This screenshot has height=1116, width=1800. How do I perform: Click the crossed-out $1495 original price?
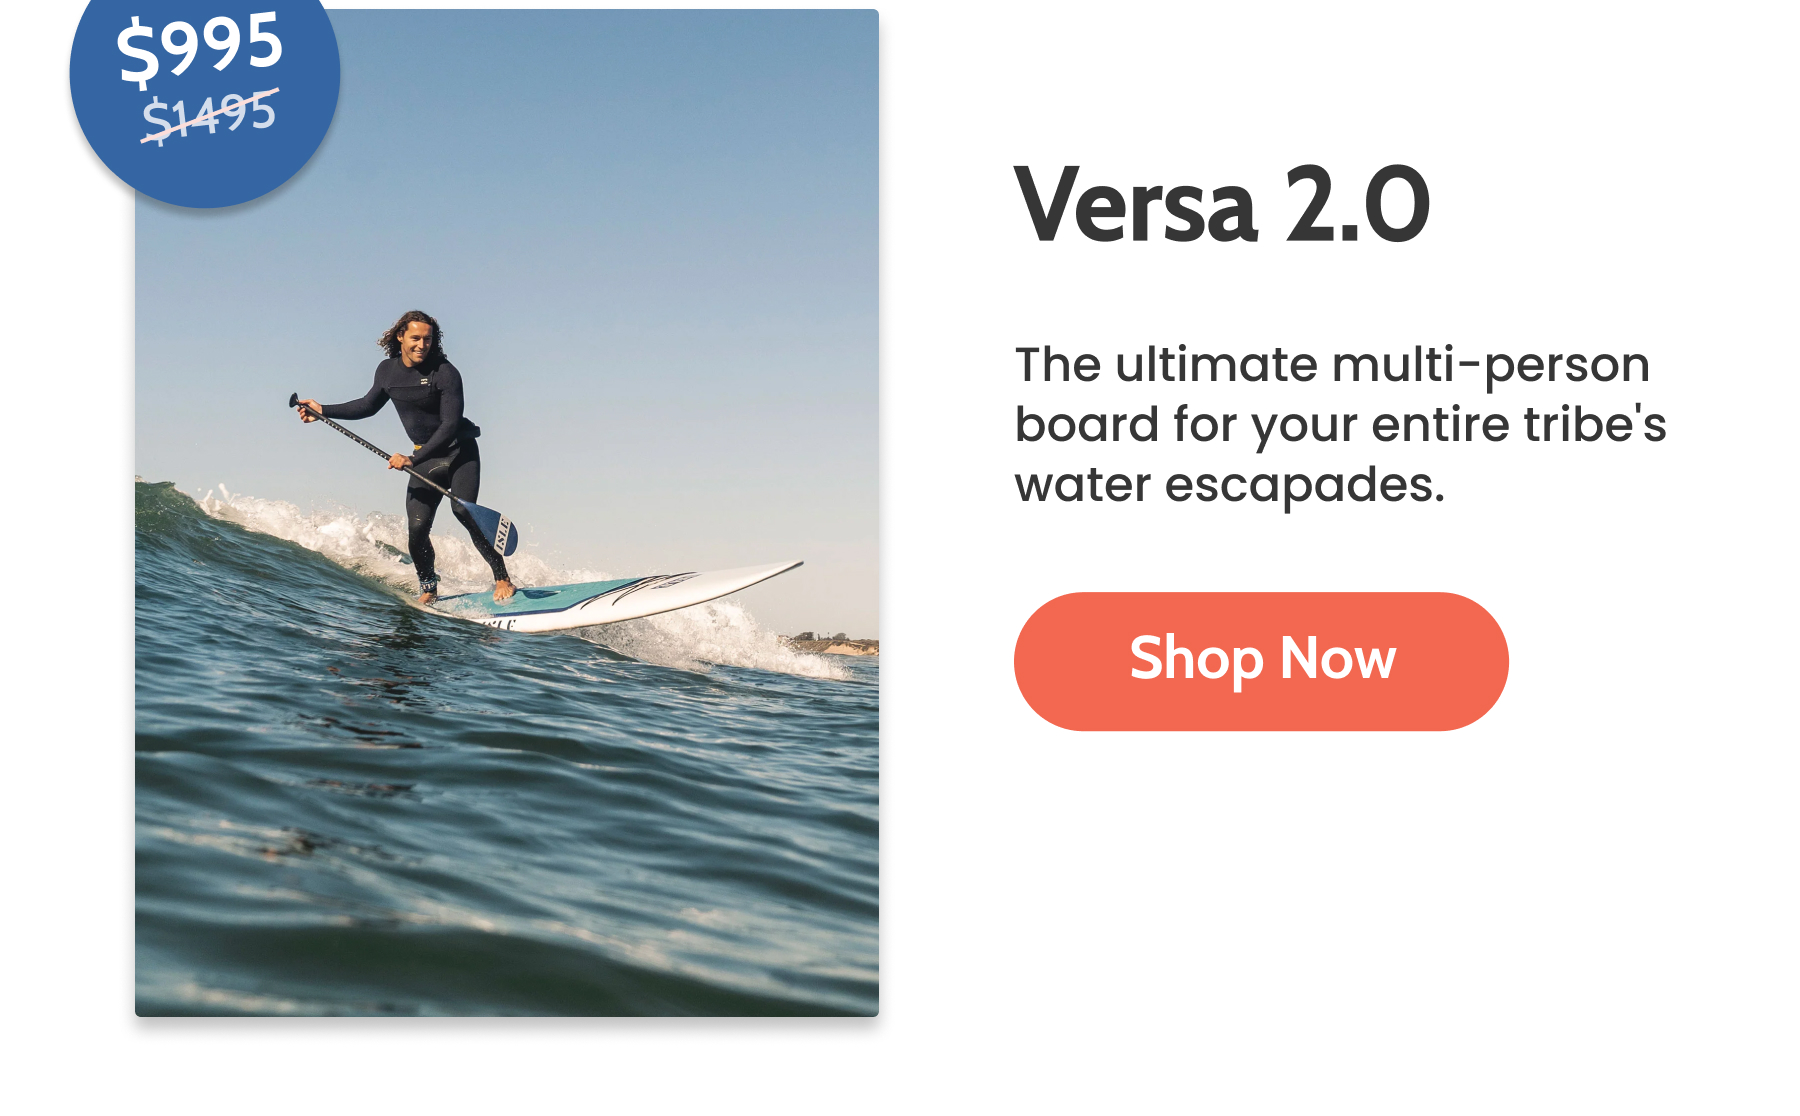coord(209,115)
